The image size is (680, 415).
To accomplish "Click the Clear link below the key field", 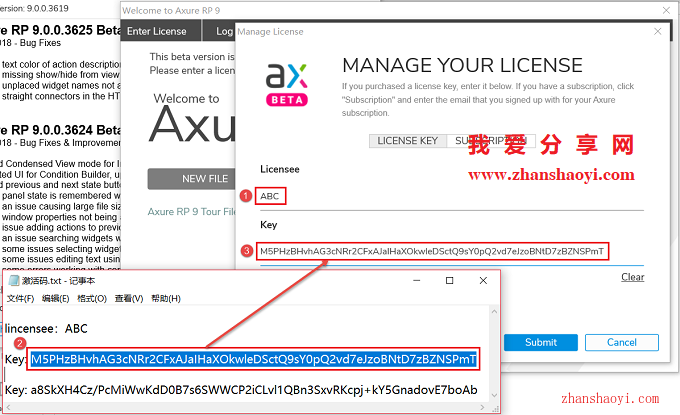I will pos(632,277).
